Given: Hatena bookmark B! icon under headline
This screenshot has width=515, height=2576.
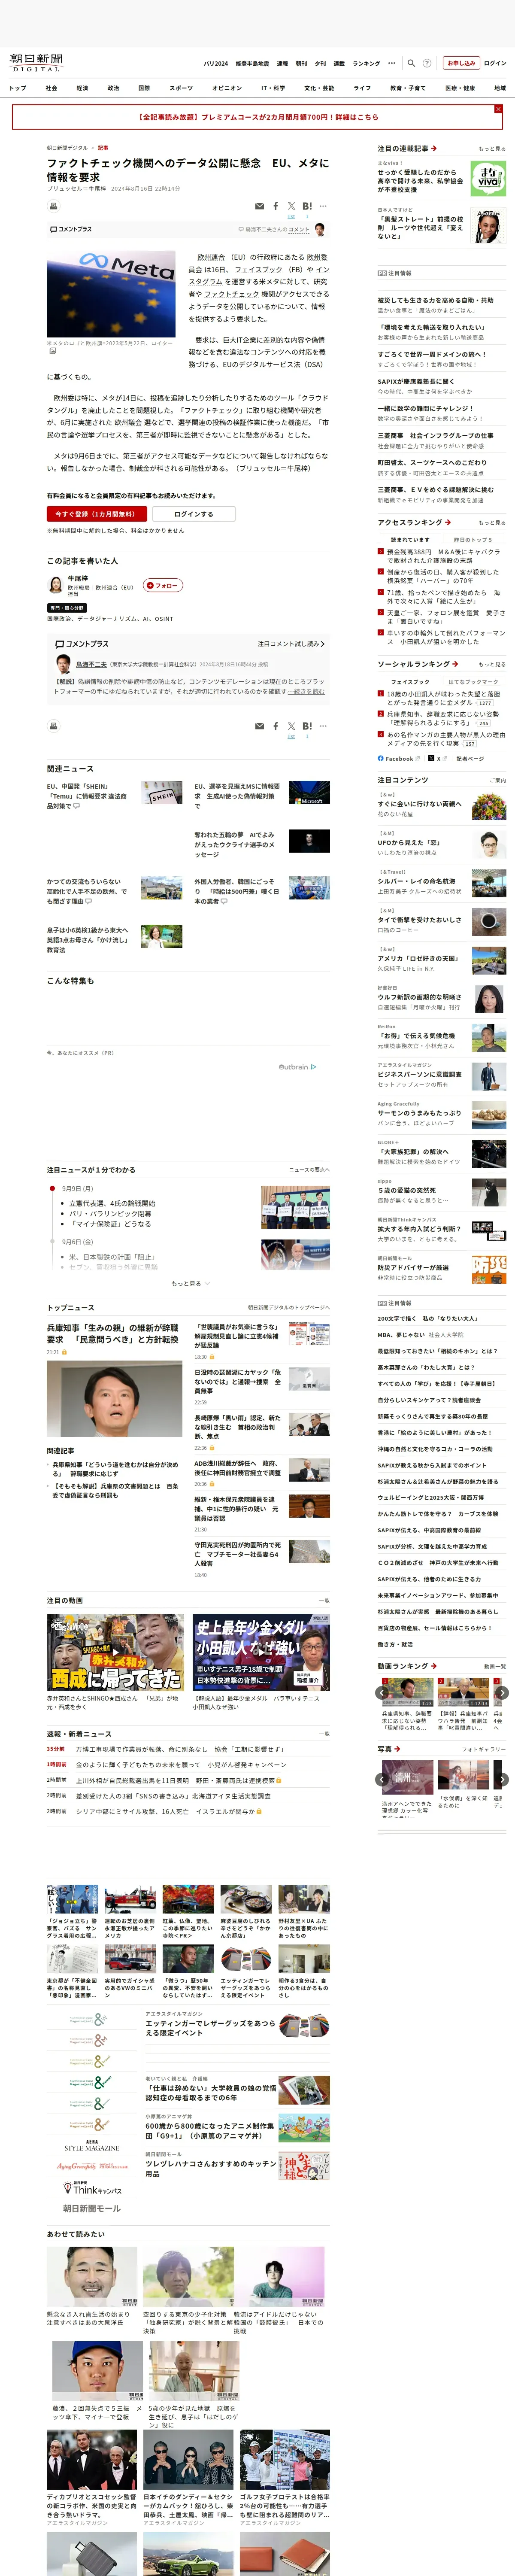Looking at the screenshot, I should [307, 206].
